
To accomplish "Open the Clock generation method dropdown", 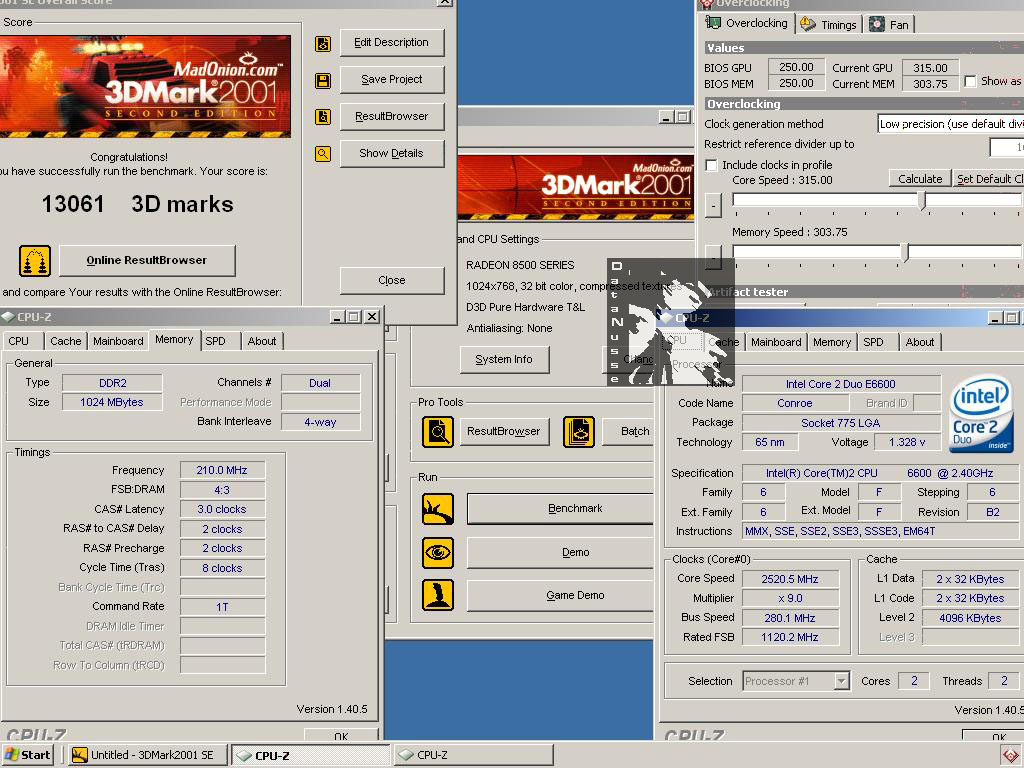I will coord(950,124).
